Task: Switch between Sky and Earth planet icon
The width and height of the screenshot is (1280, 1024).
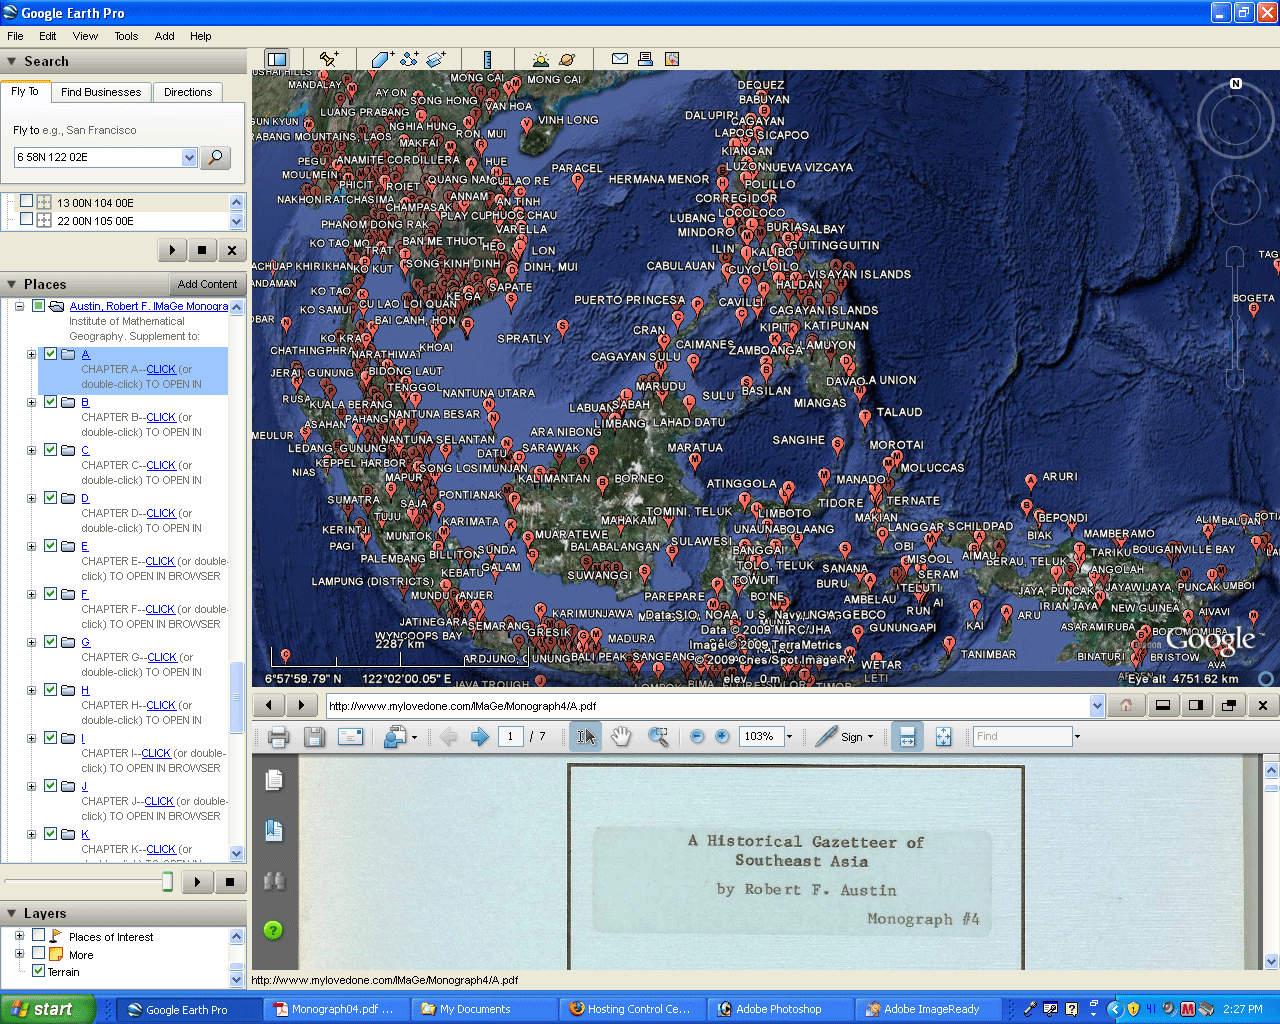Action: (567, 59)
